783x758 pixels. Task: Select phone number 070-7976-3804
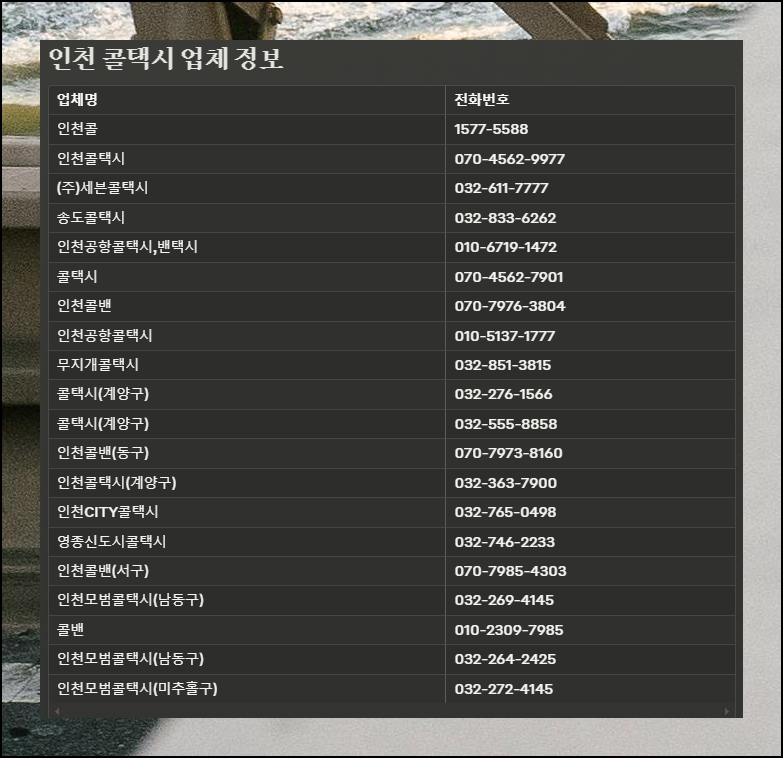click(510, 306)
